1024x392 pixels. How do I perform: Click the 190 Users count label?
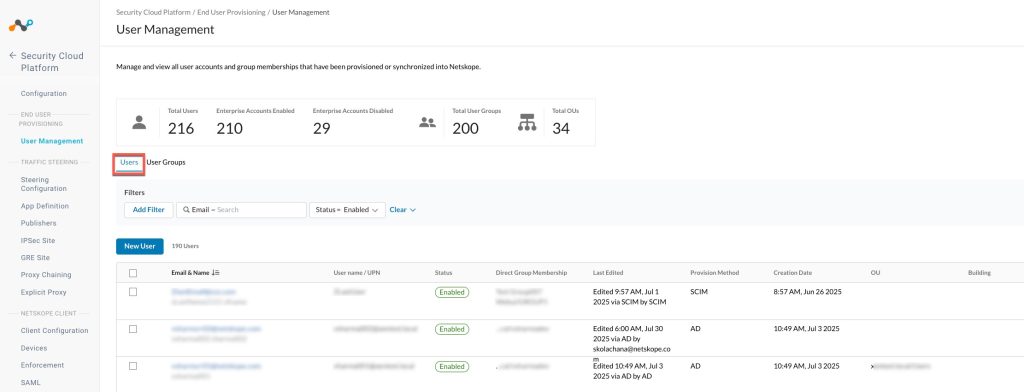tap(185, 246)
